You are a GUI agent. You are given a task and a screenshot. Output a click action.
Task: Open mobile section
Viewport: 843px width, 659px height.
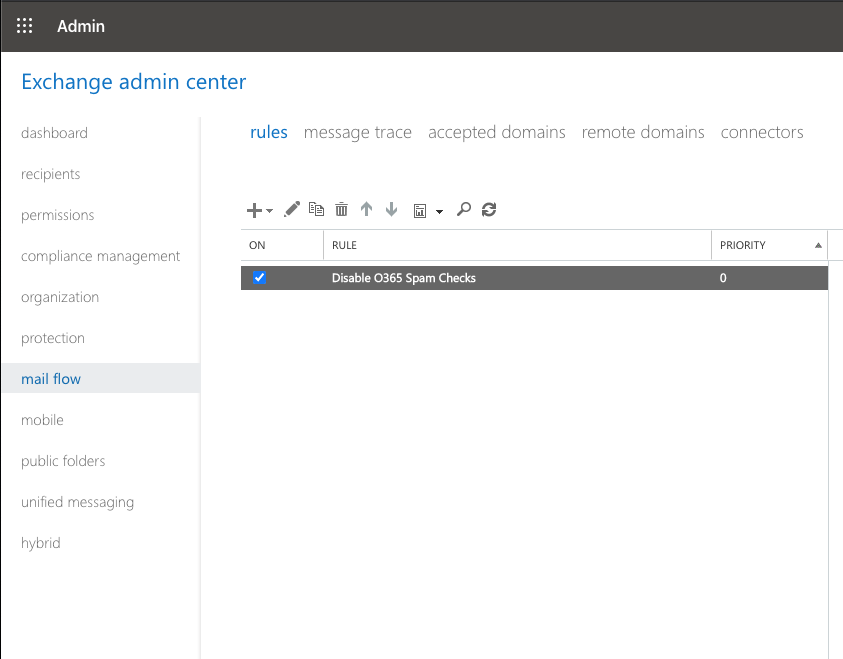coord(42,420)
